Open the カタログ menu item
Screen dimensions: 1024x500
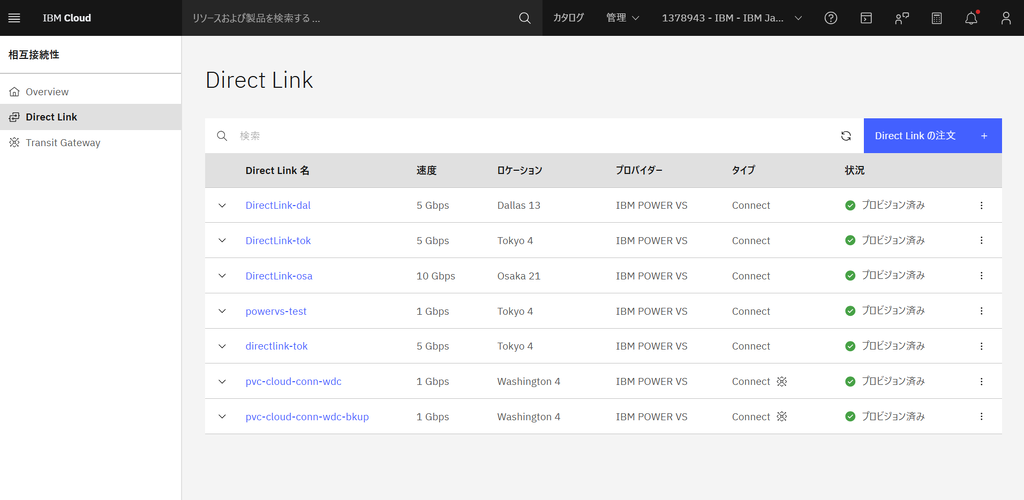click(568, 18)
